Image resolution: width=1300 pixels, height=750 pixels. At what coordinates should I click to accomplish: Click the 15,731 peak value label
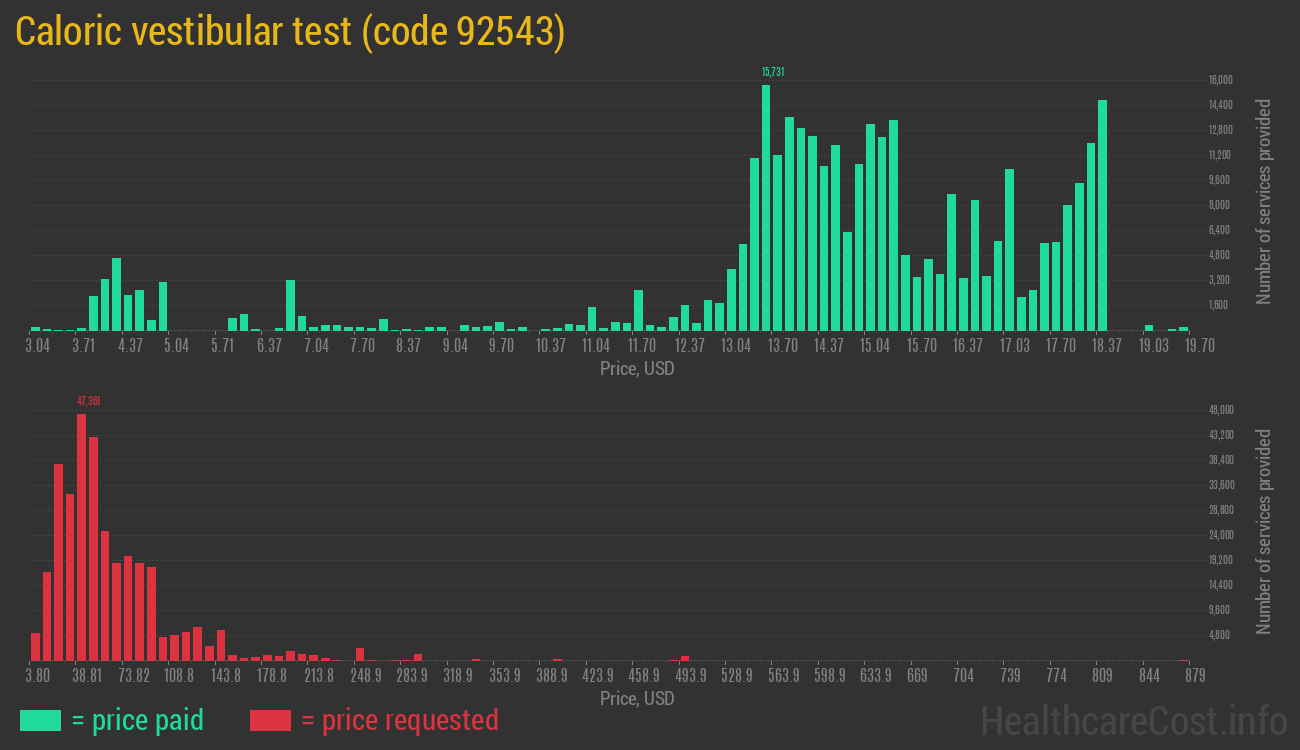pos(773,72)
